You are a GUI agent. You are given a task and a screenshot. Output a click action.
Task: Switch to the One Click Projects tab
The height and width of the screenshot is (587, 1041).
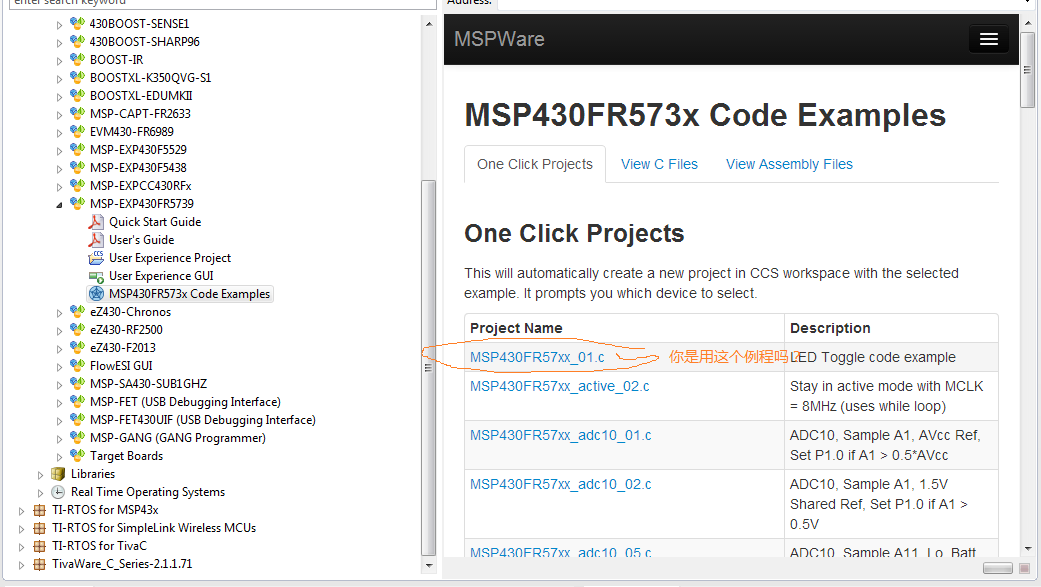tap(534, 164)
